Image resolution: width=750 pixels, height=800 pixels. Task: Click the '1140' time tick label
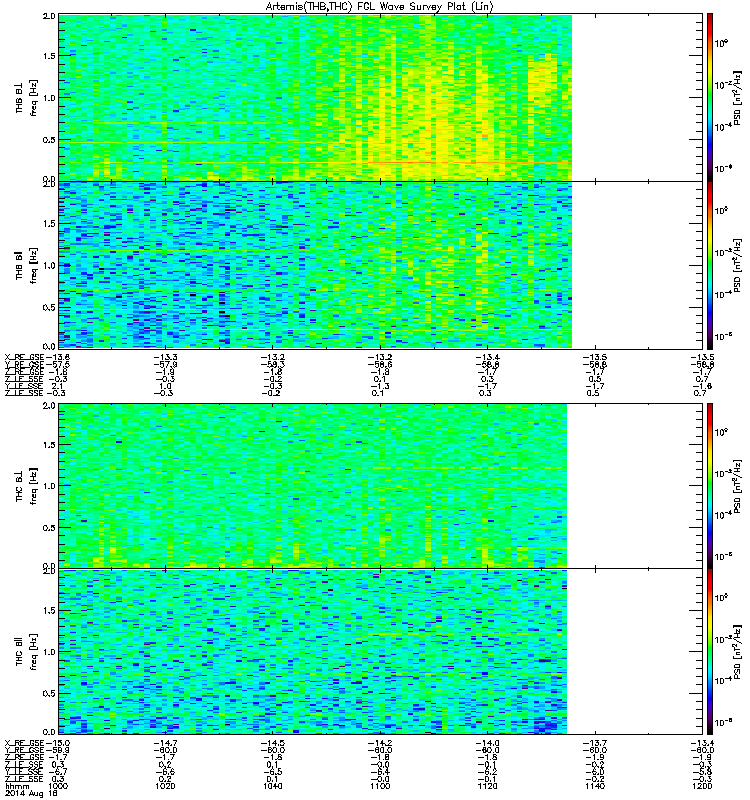click(595, 786)
